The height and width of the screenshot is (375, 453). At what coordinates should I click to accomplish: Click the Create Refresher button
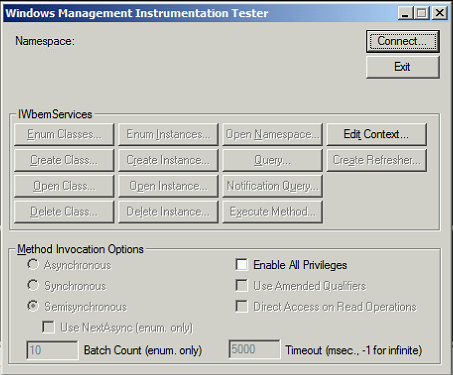coord(376,160)
